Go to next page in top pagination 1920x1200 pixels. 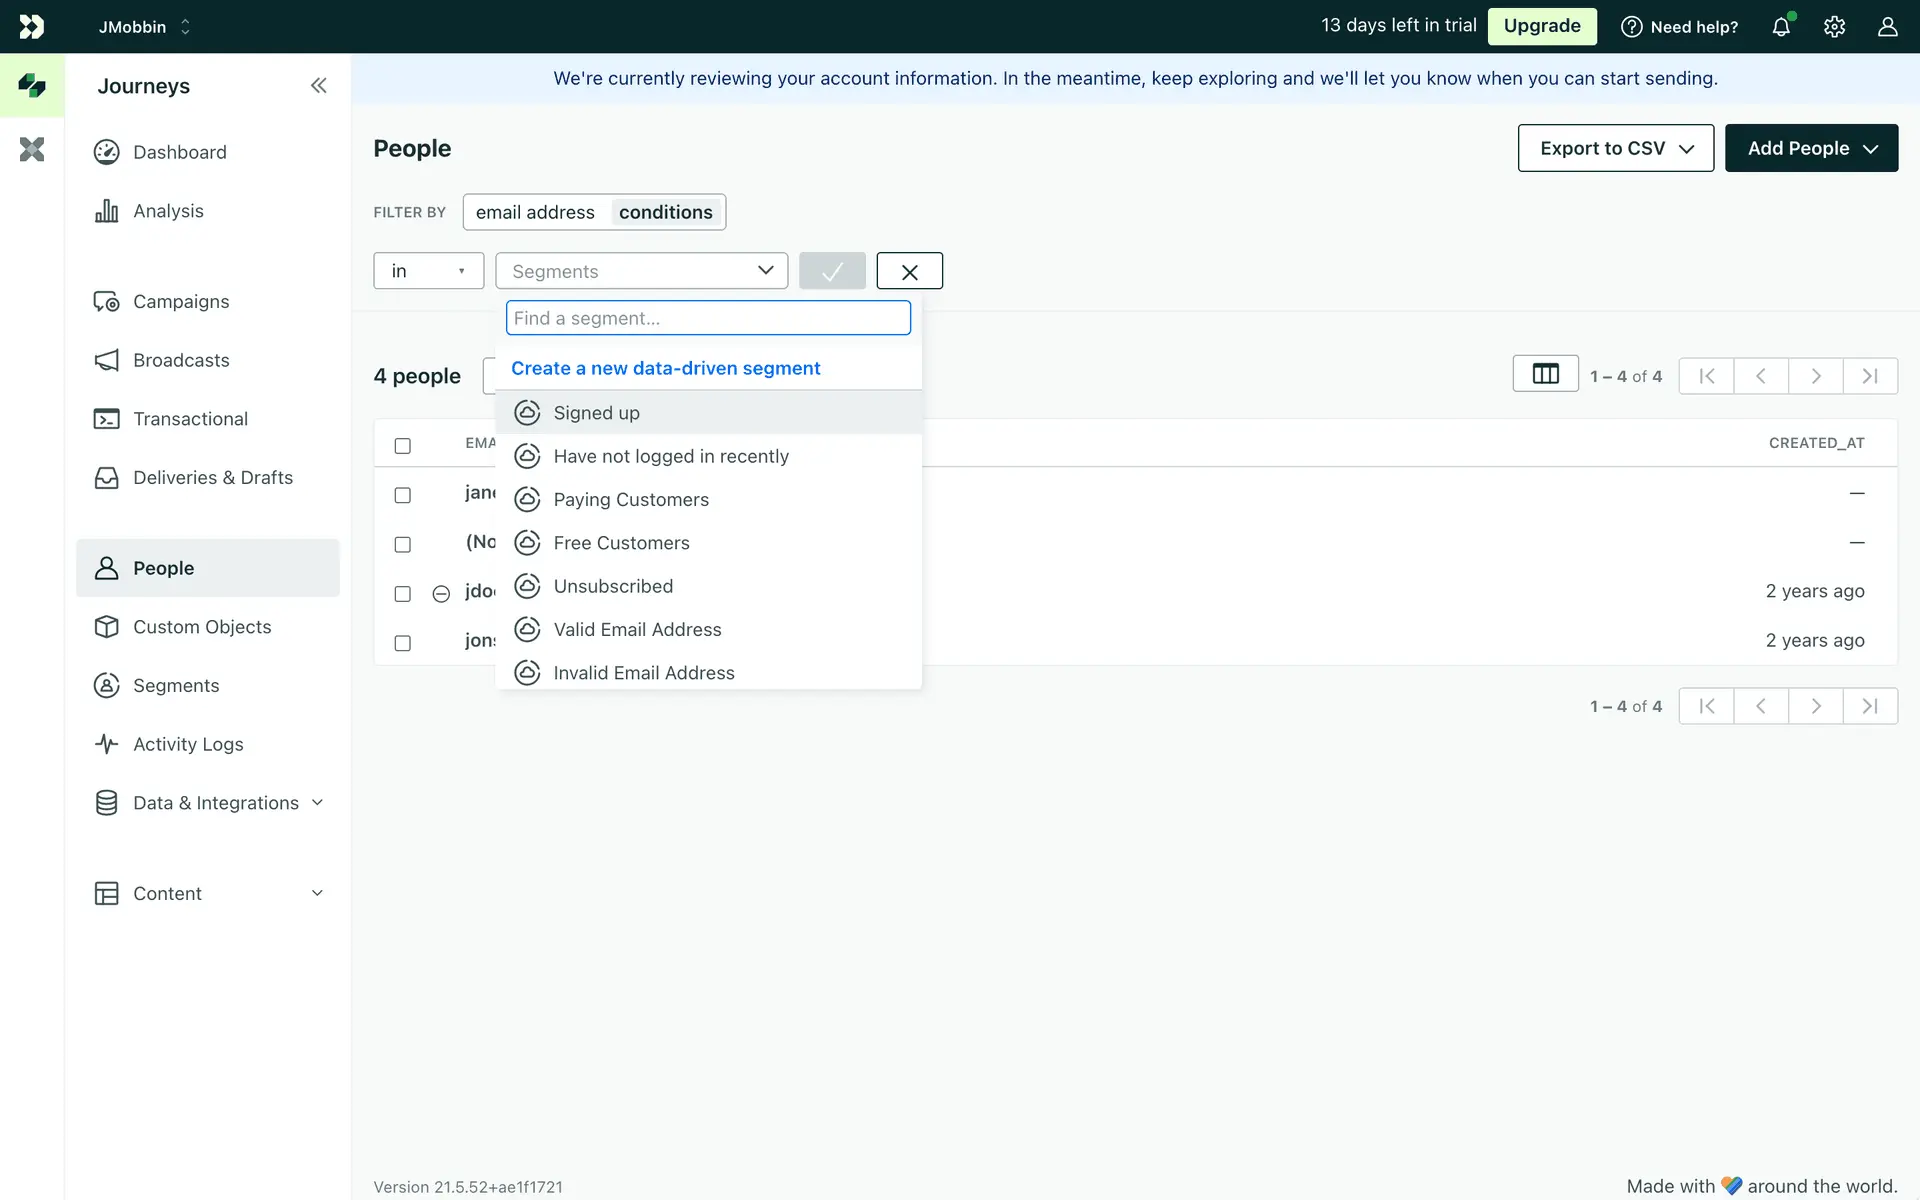(x=1815, y=376)
